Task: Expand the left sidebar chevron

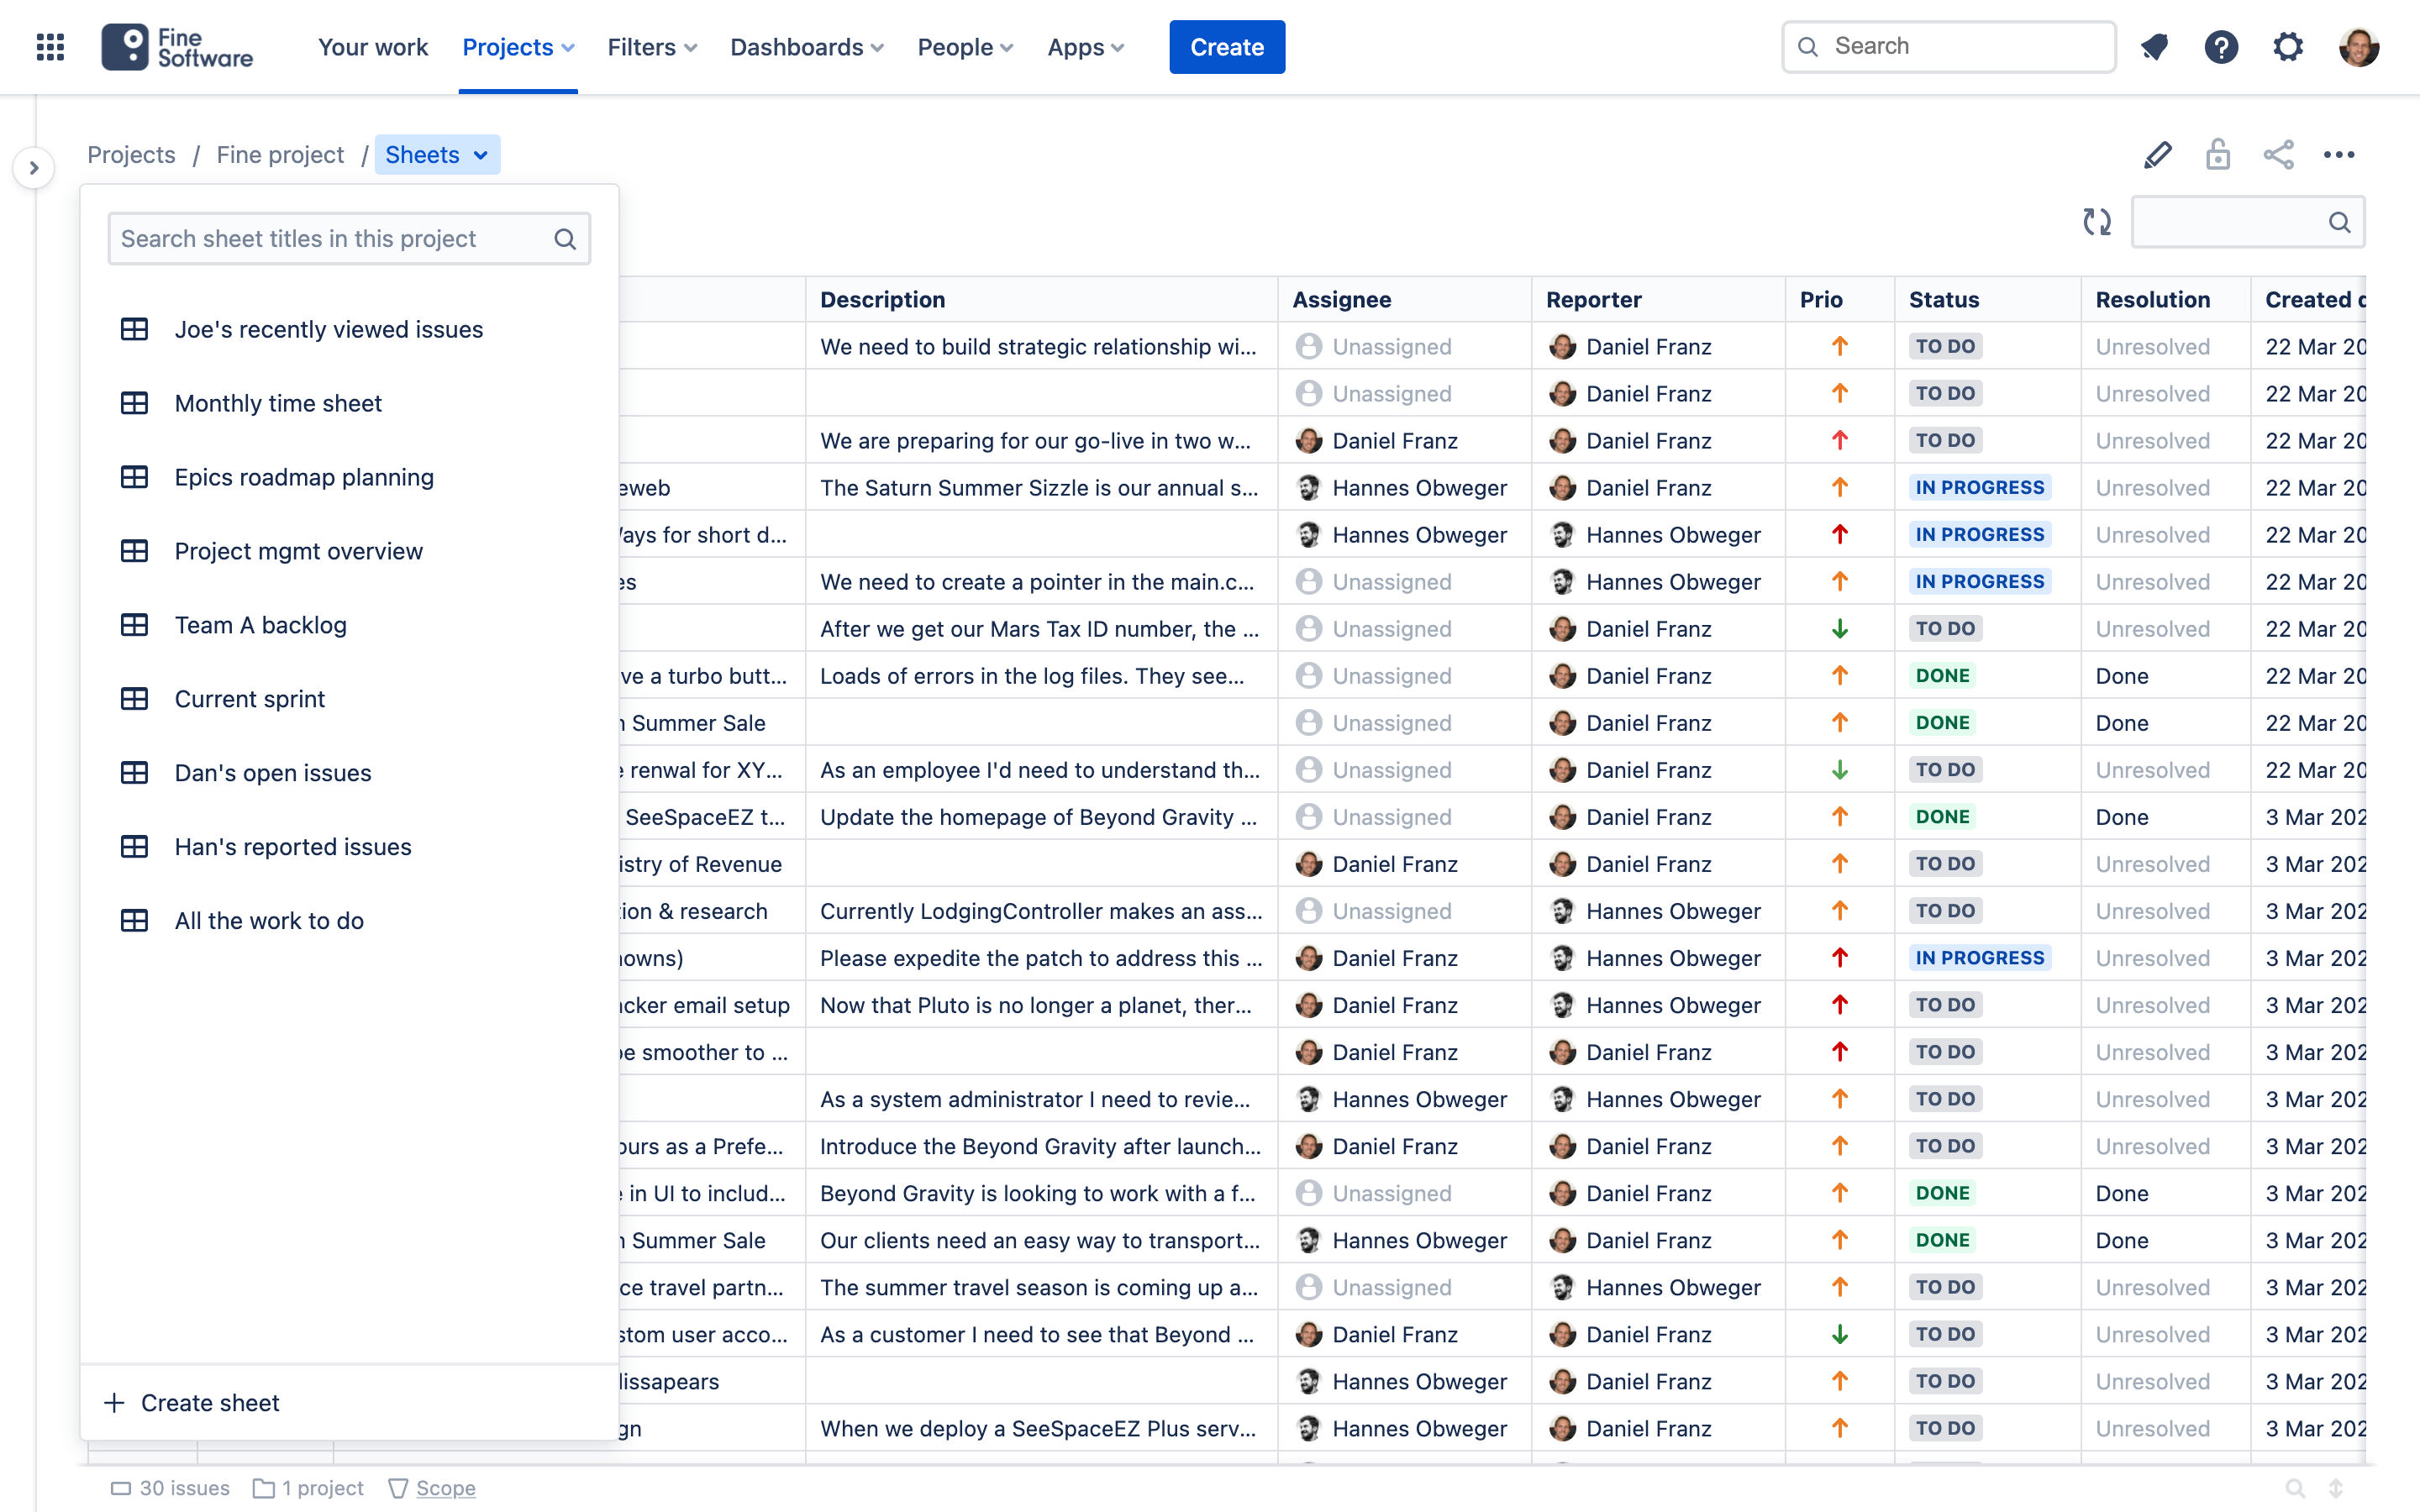Action: [x=34, y=168]
